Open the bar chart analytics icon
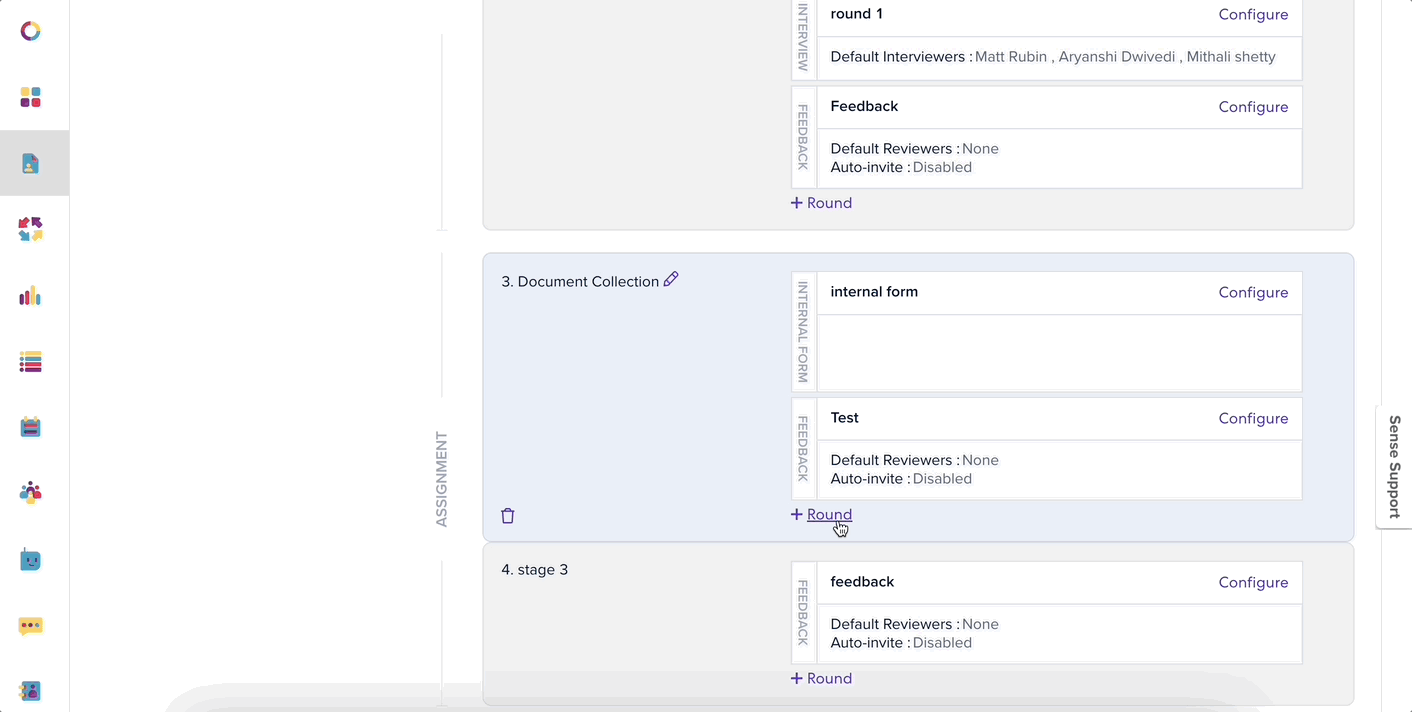The height and width of the screenshot is (712, 1412). pyautogui.click(x=30, y=295)
